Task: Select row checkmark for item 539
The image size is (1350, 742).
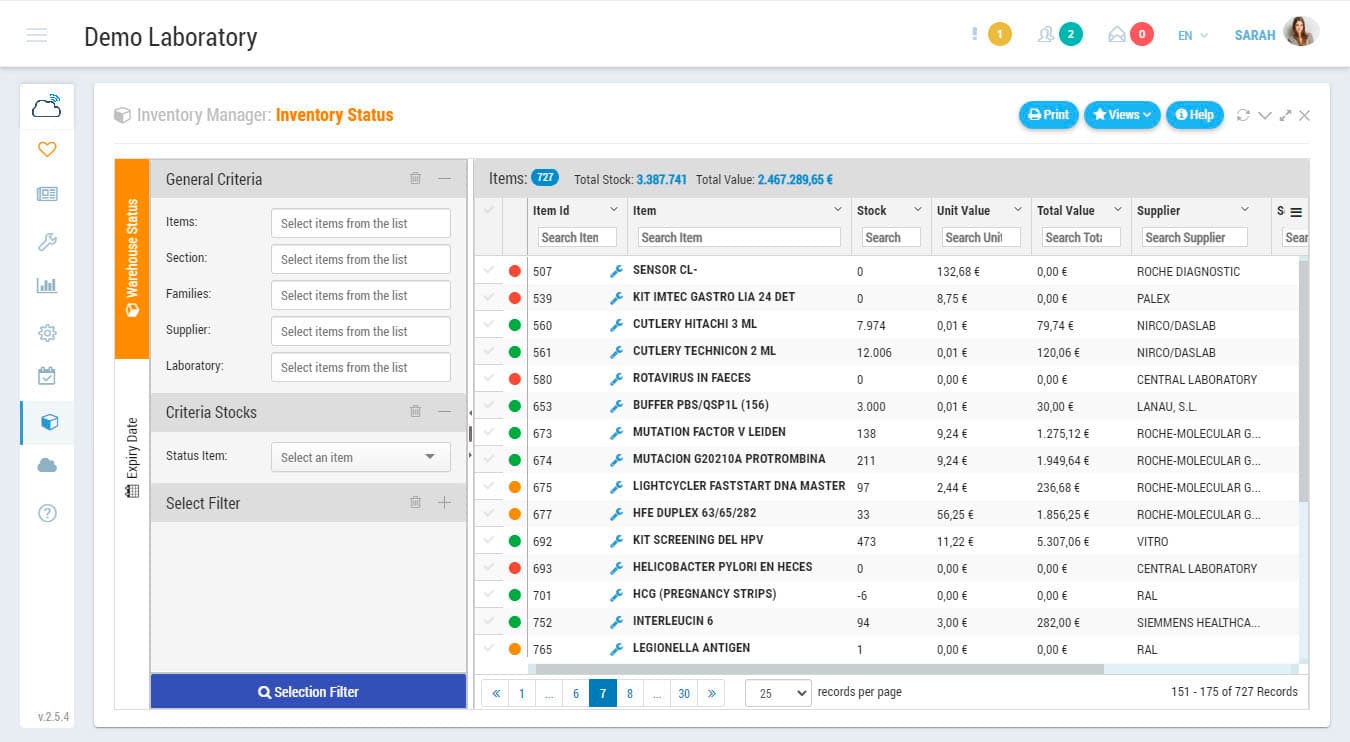Action: [488, 297]
